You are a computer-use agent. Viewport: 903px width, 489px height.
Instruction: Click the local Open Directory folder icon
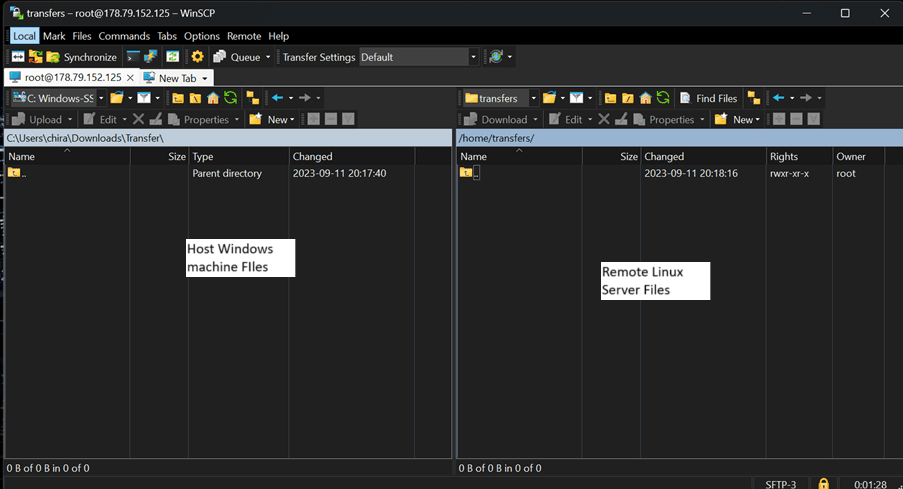(117, 98)
